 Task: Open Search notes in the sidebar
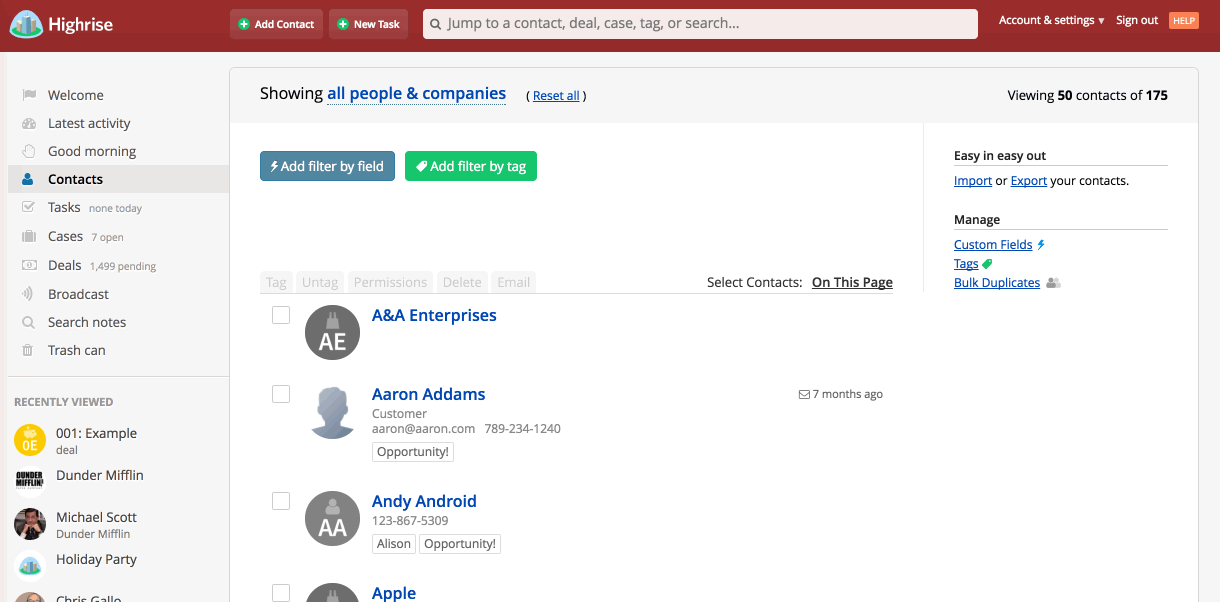(x=87, y=322)
